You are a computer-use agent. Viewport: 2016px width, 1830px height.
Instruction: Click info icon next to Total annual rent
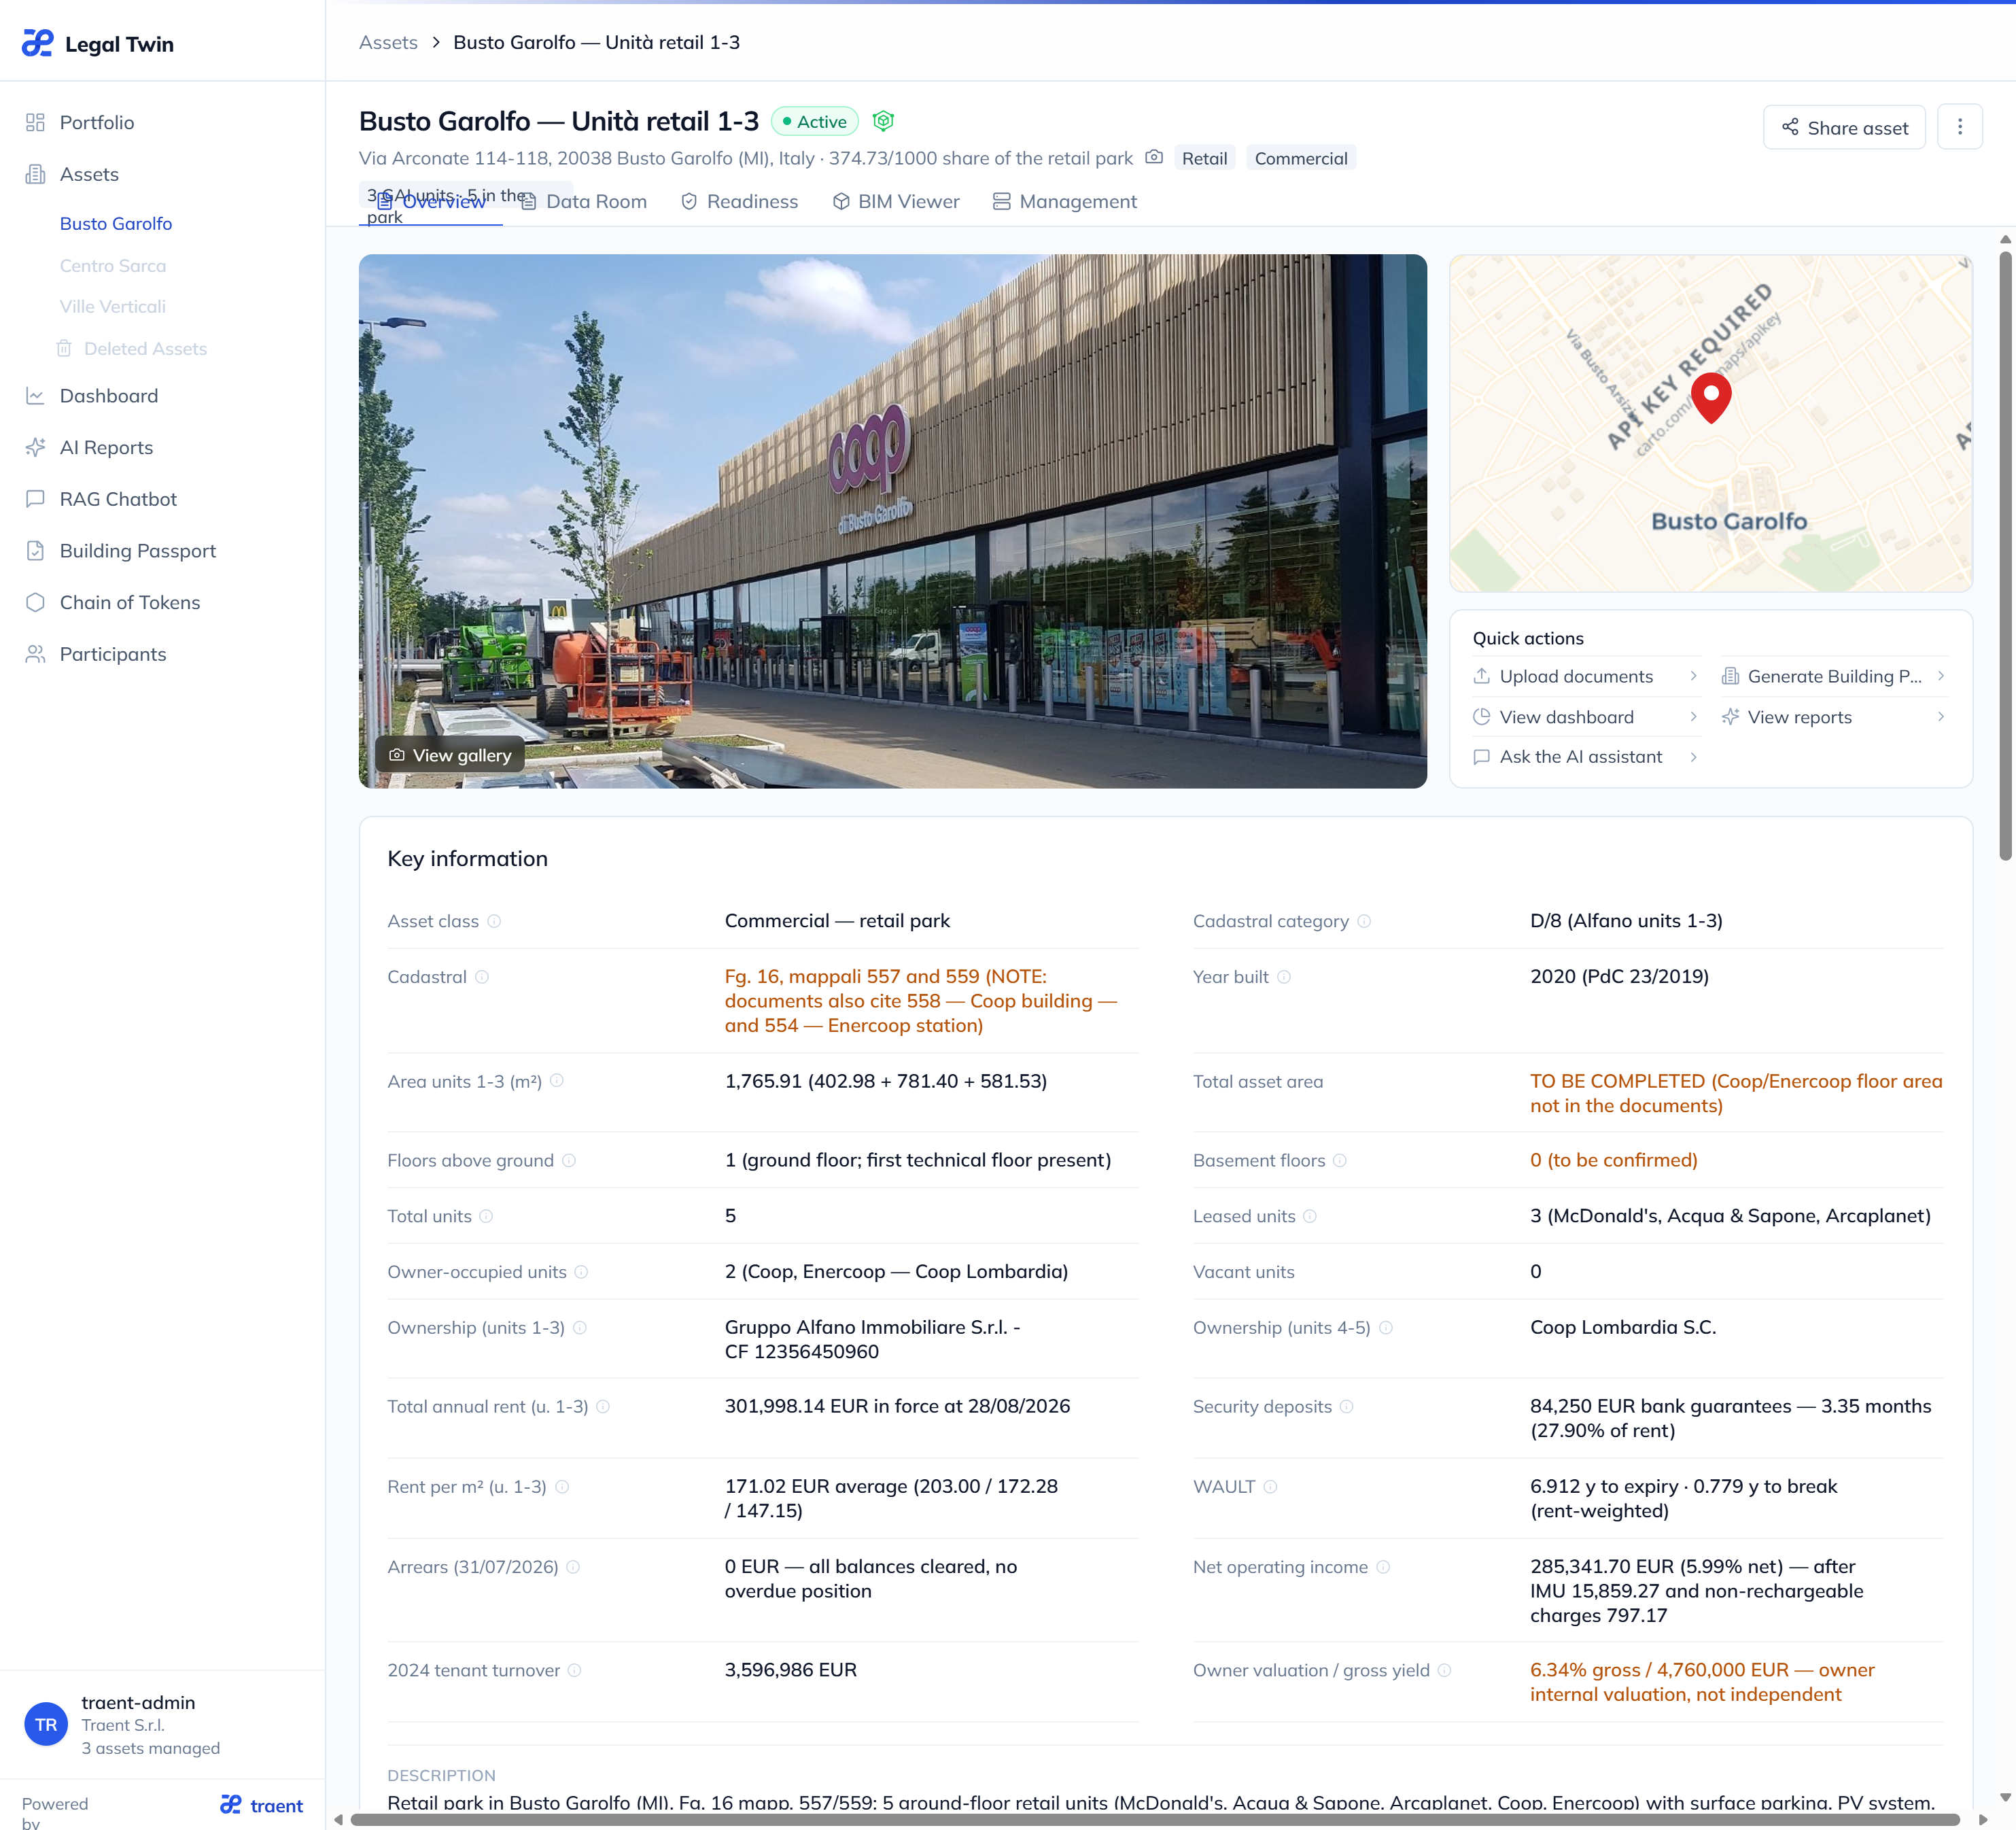[603, 1407]
